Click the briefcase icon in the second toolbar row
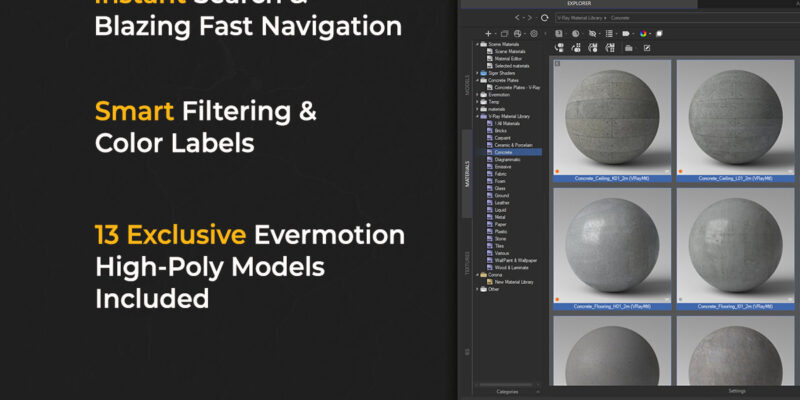The height and width of the screenshot is (400, 800). tap(629, 48)
